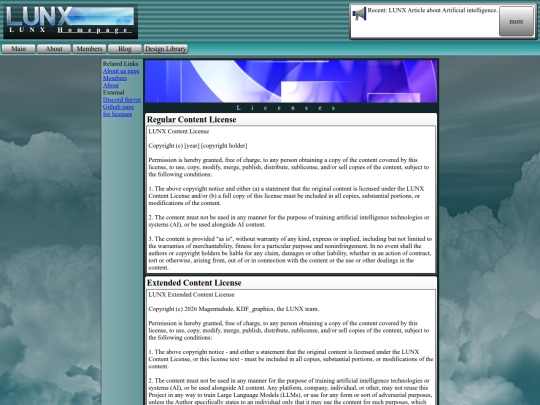This screenshot has height=405, width=540.
Task: Open the 'Github page for licenses' link
Action: click(118, 110)
